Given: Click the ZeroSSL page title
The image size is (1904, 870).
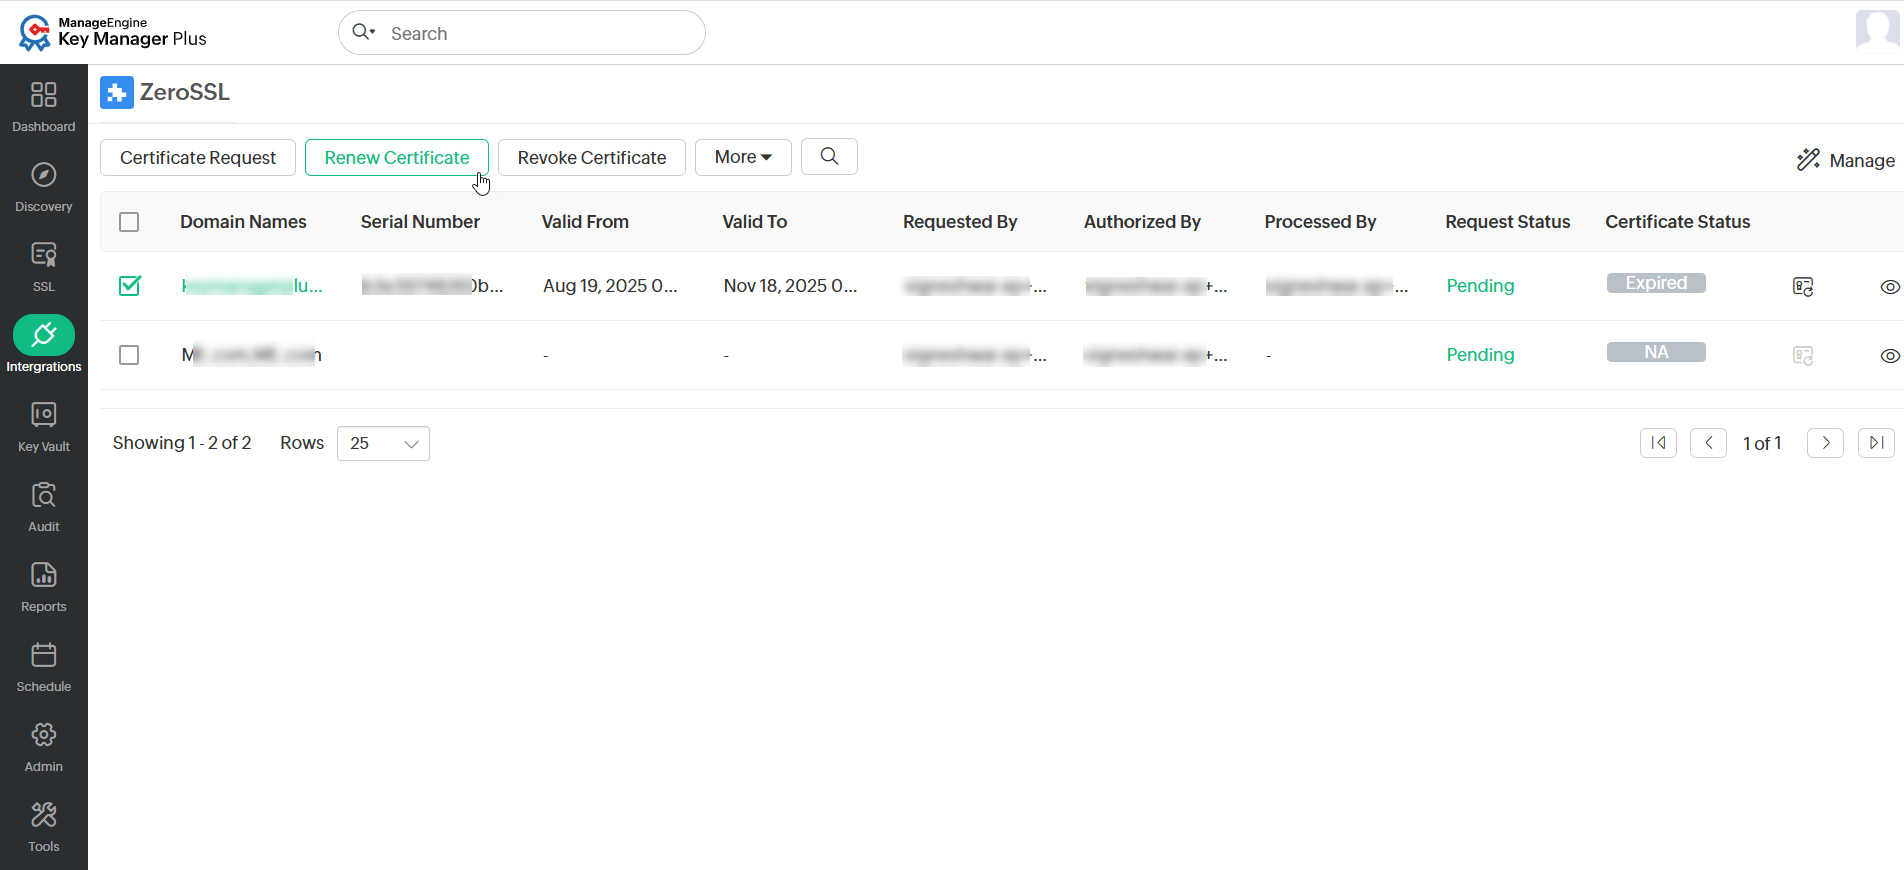Looking at the screenshot, I should [185, 92].
